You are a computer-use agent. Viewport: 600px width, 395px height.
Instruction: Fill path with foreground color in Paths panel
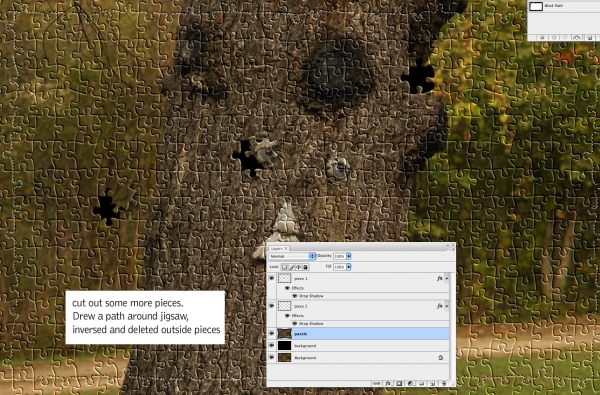tap(542, 38)
